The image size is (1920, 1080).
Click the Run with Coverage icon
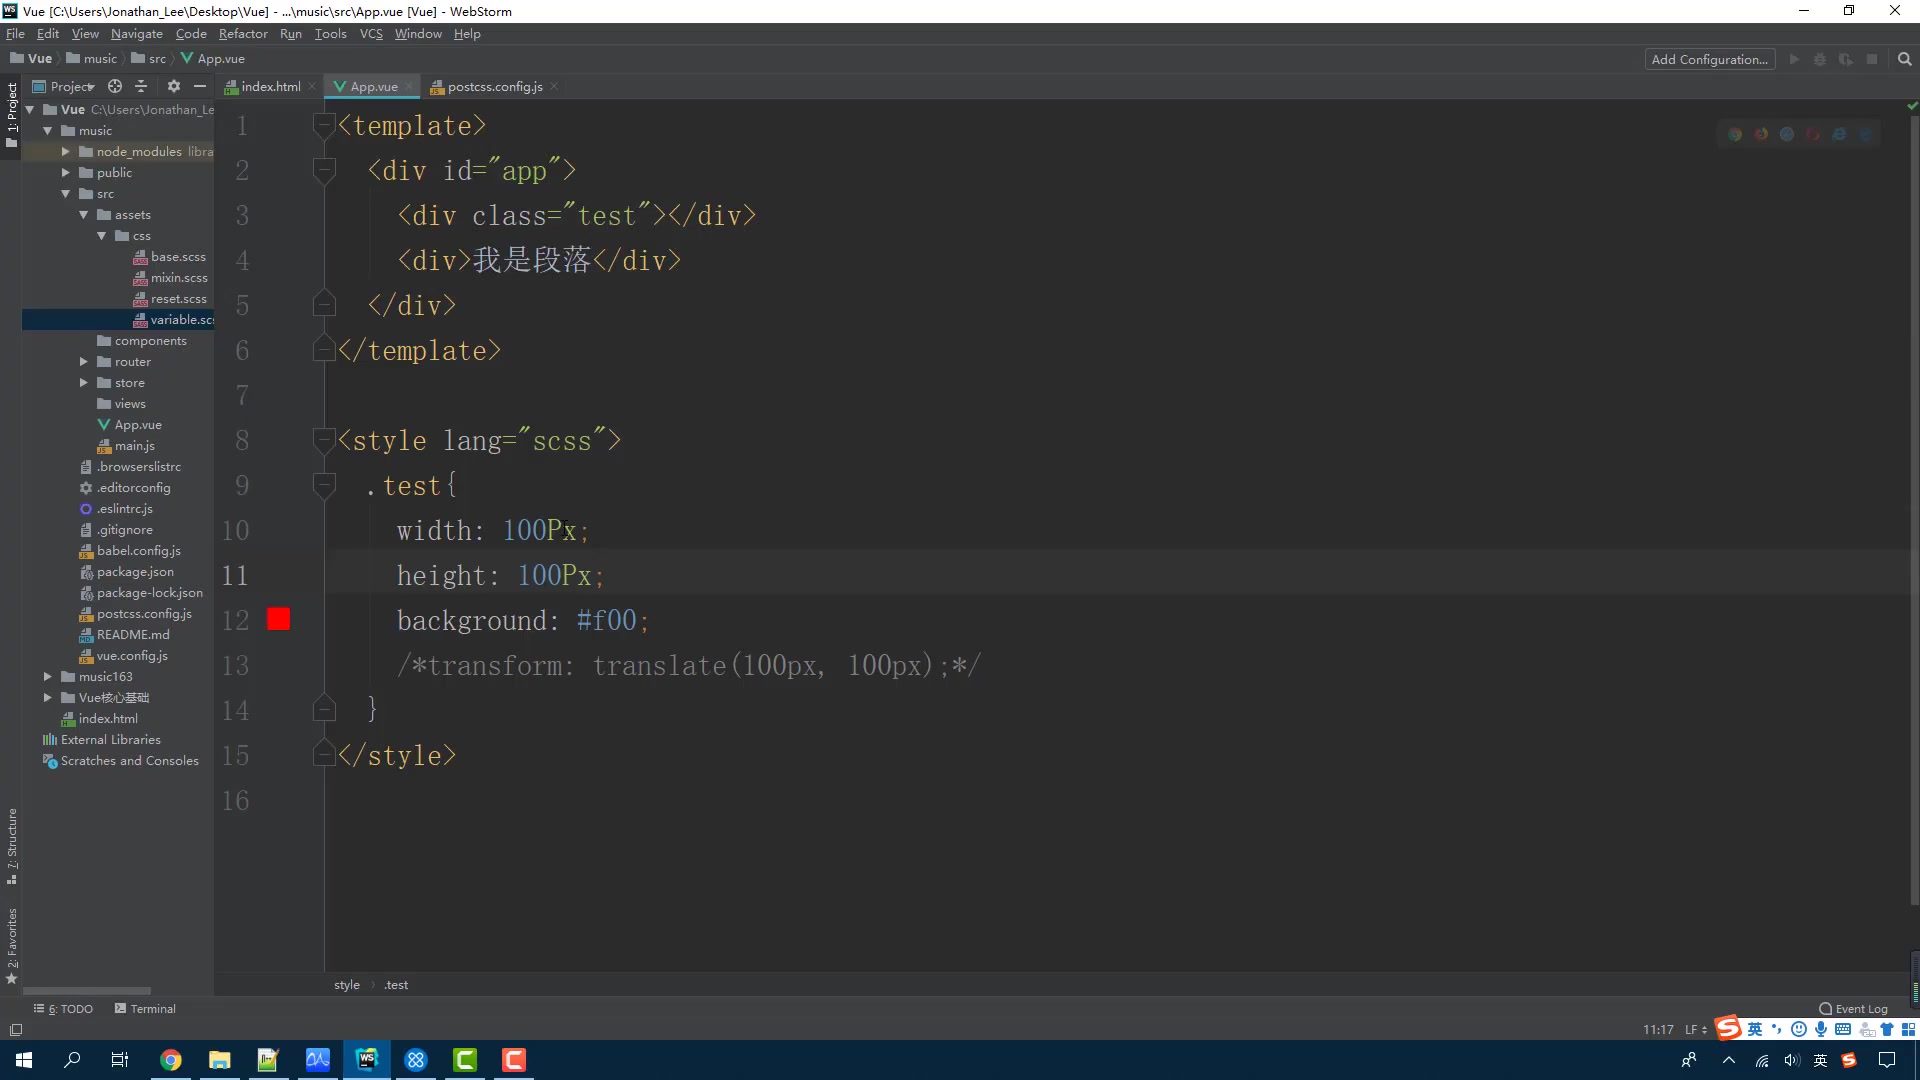click(1846, 59)
